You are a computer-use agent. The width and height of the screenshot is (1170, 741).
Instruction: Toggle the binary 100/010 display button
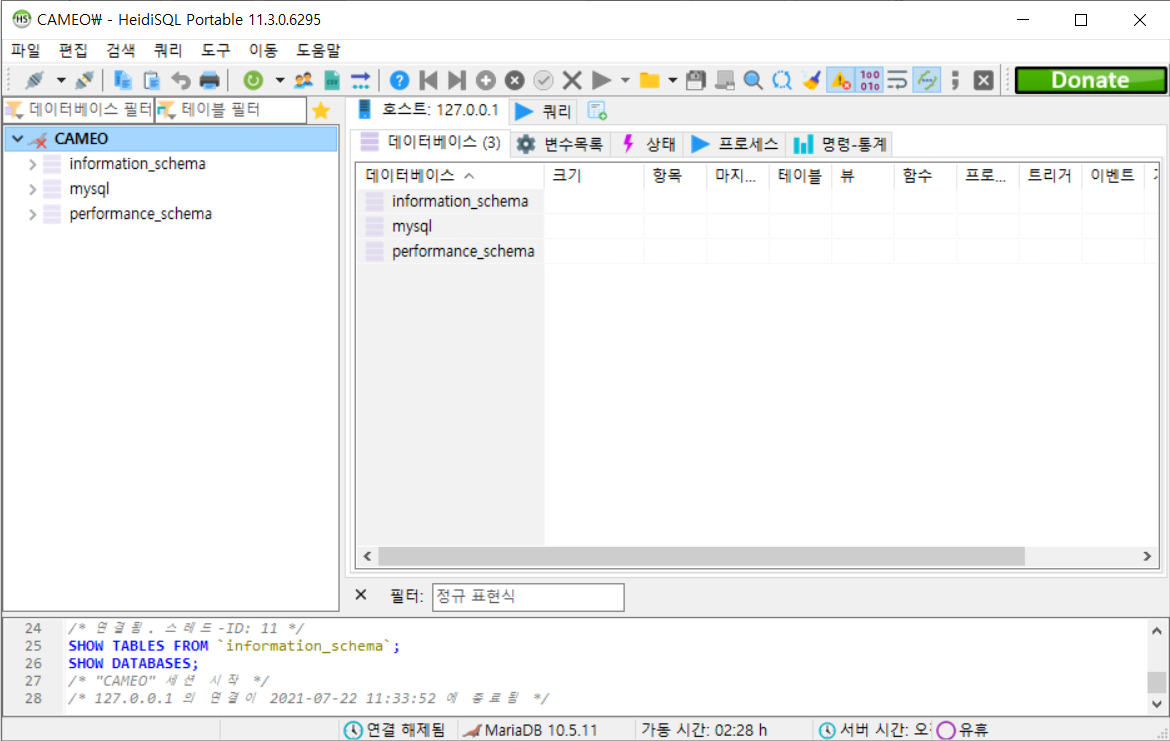(869, 80)
